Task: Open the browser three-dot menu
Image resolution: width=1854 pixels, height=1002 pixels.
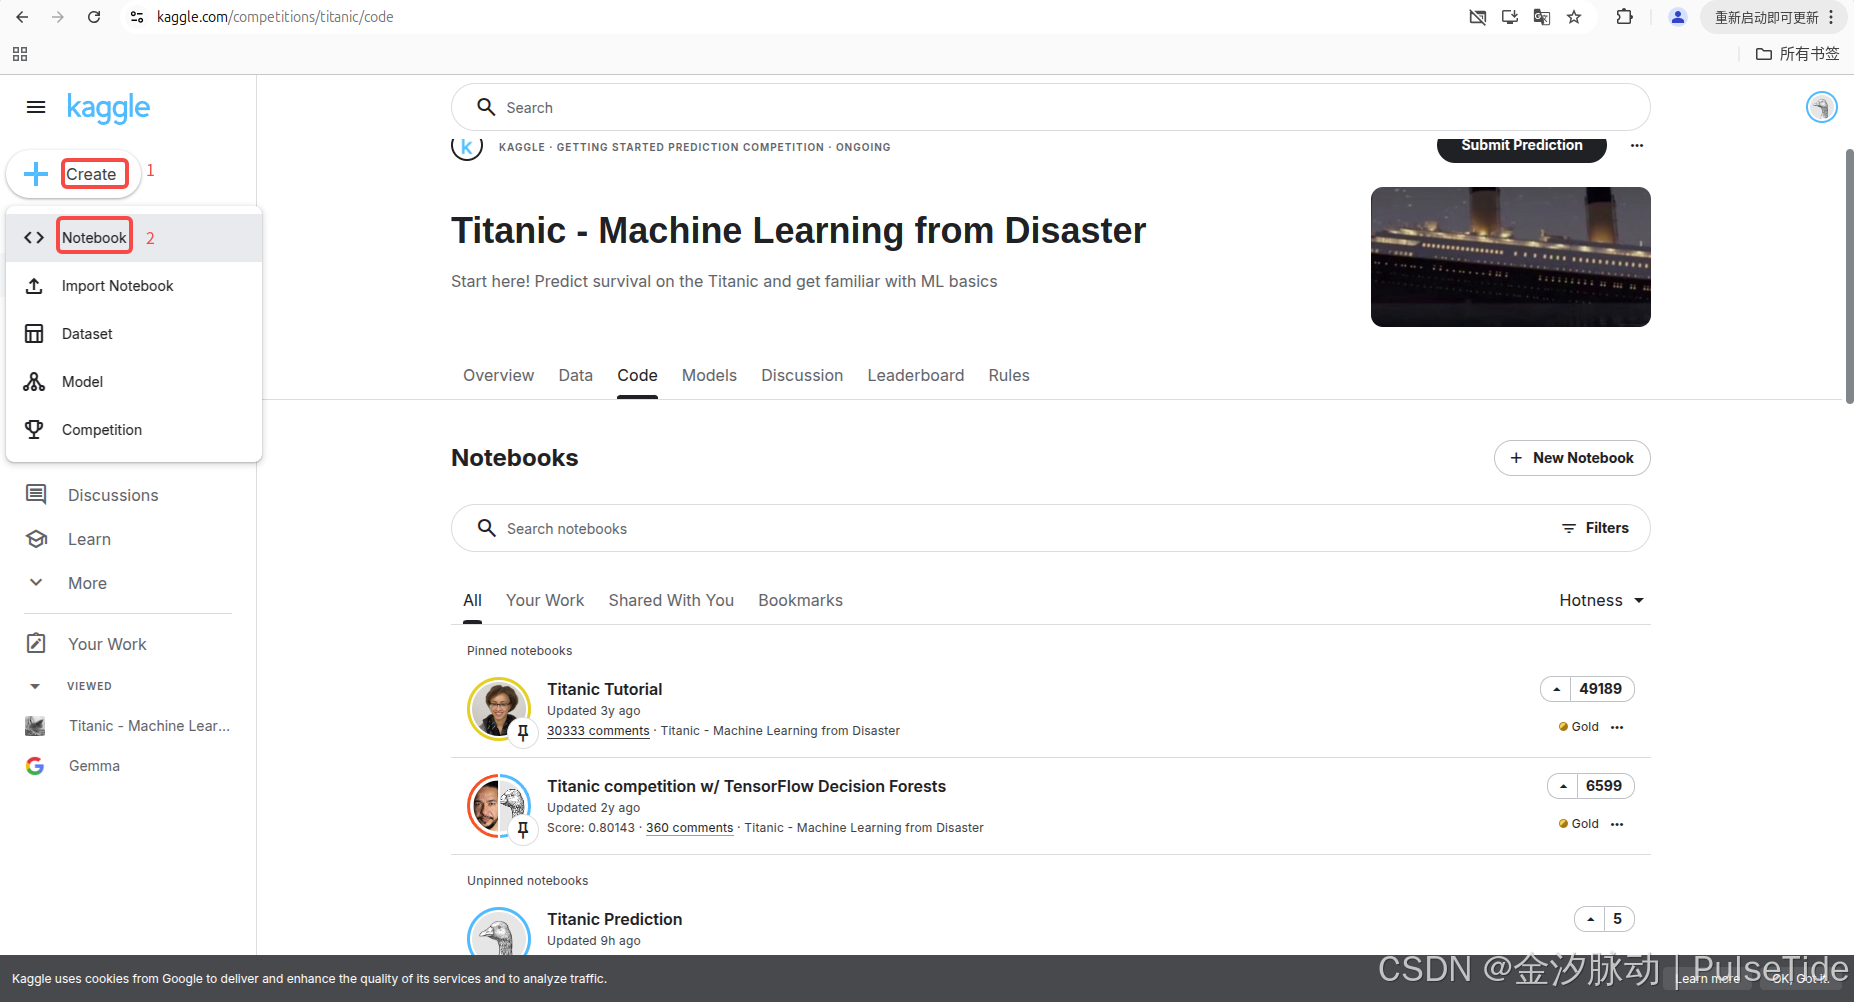Action: [1831, 17]
